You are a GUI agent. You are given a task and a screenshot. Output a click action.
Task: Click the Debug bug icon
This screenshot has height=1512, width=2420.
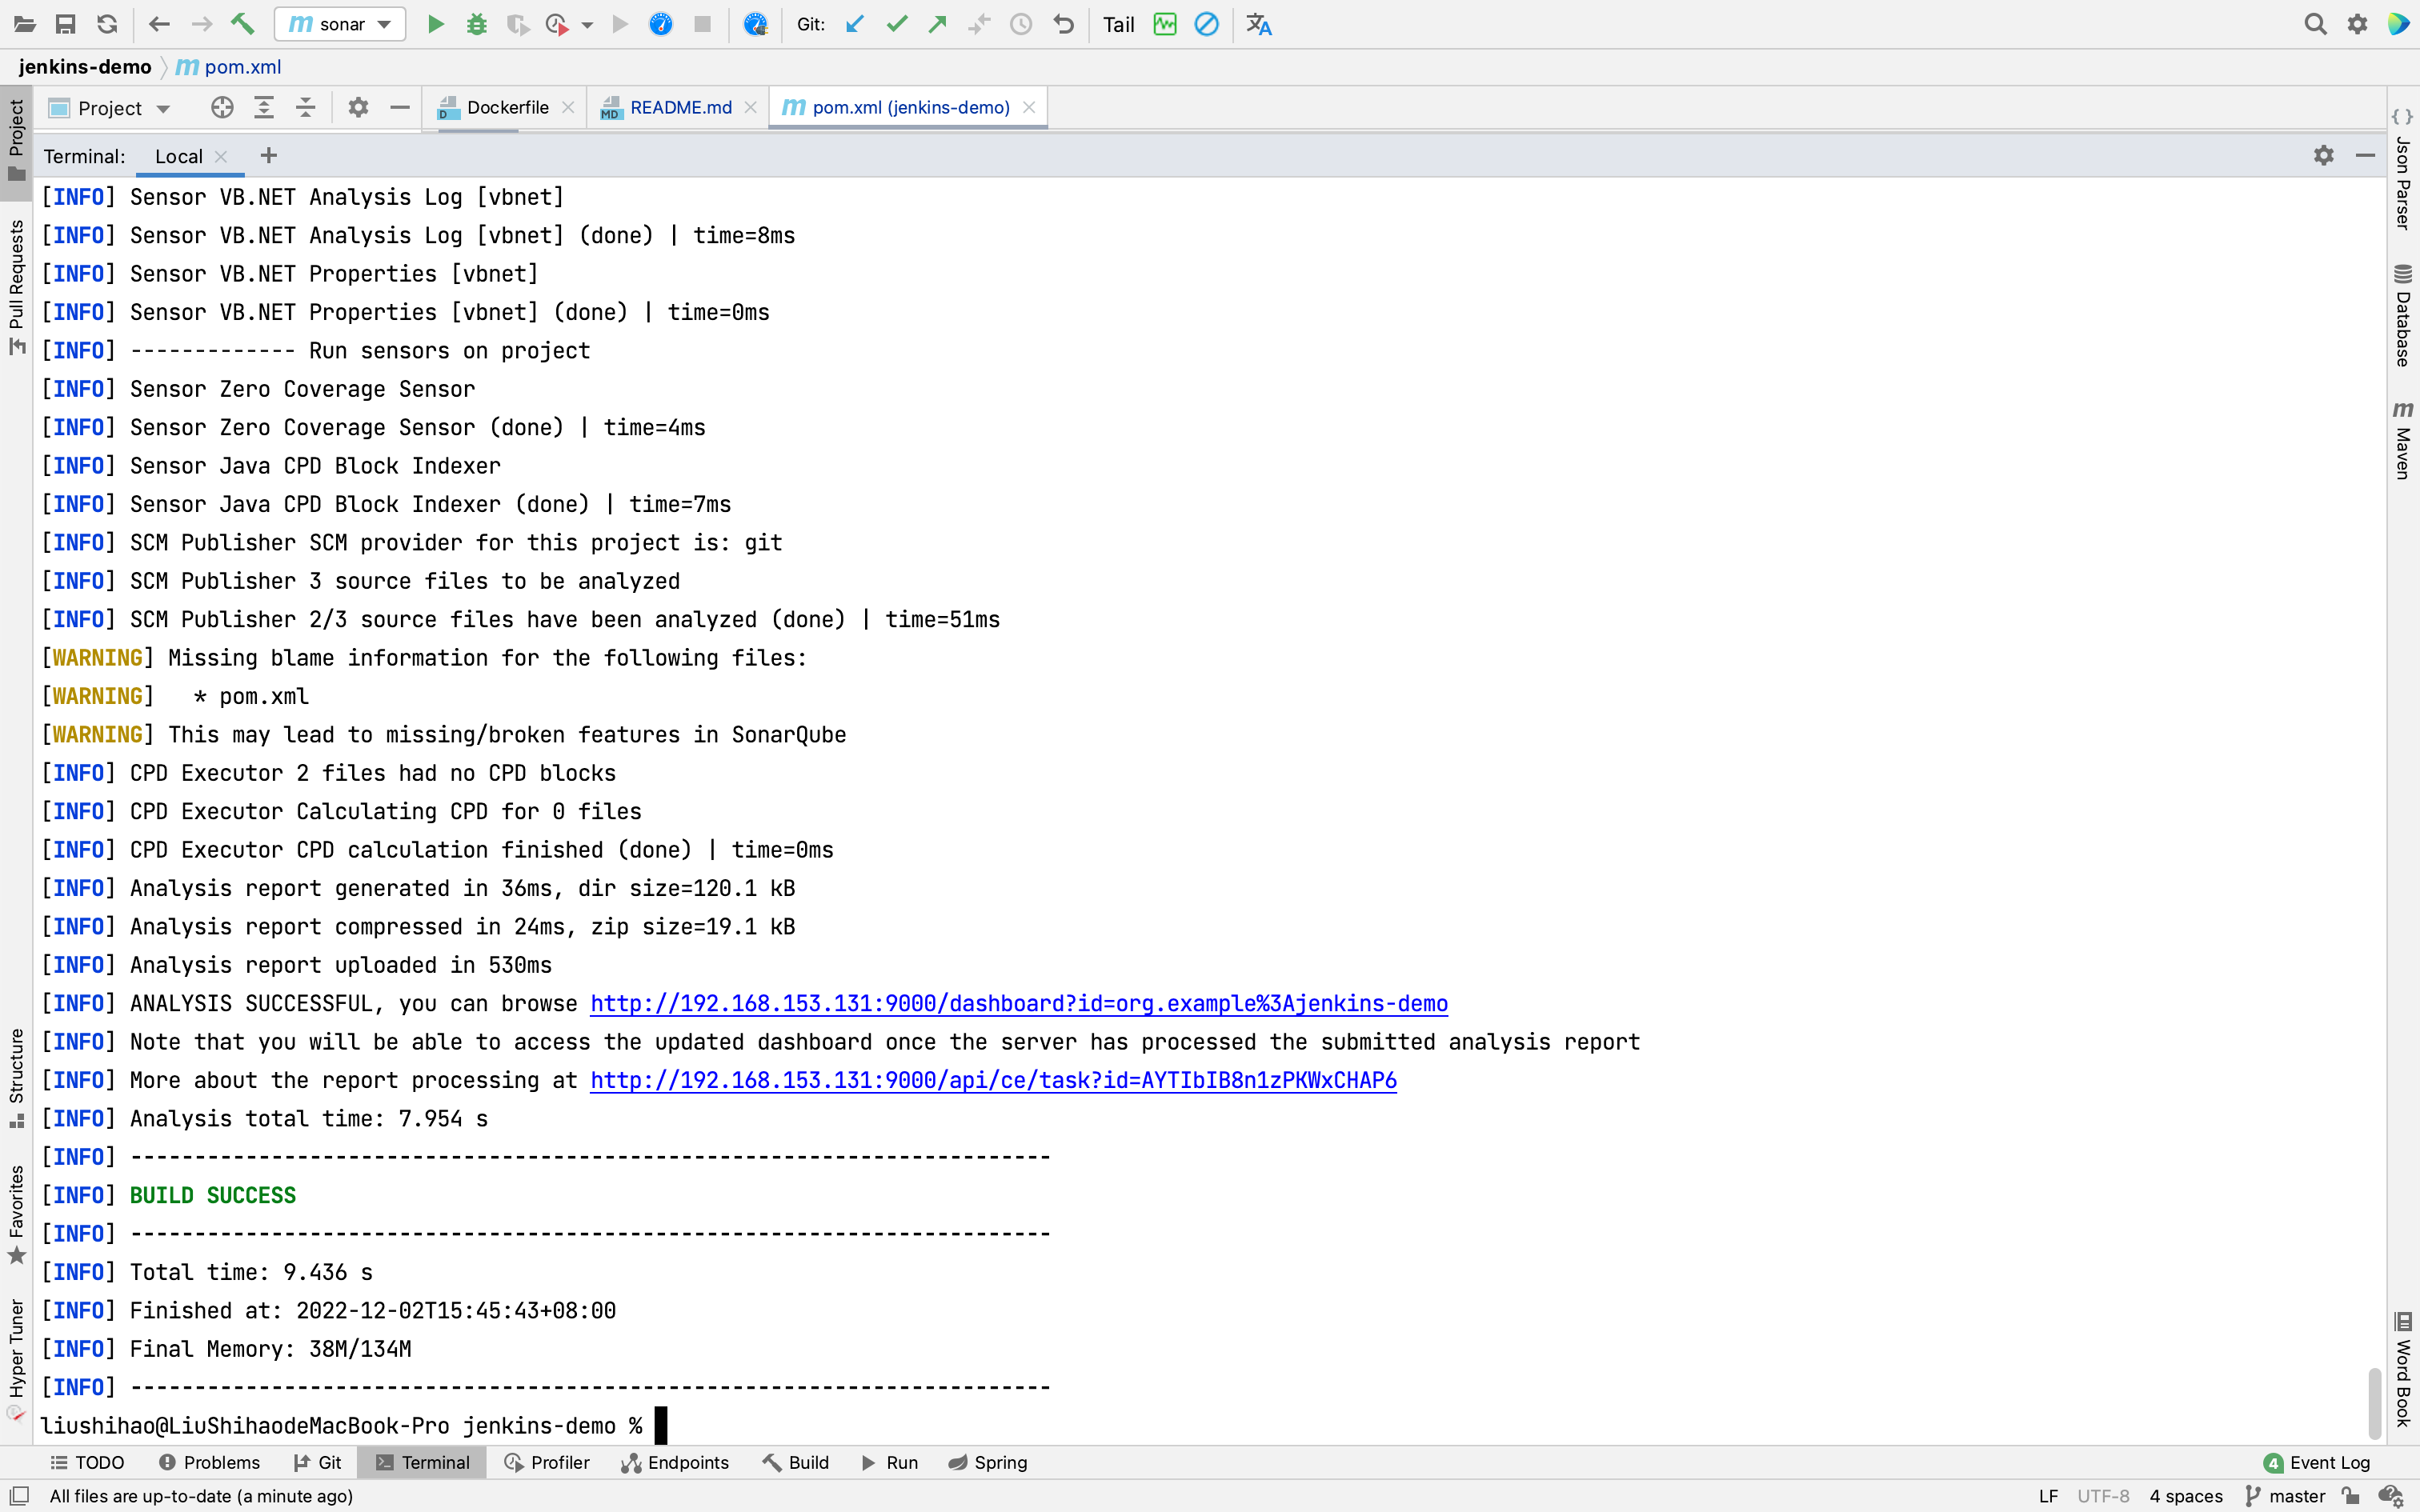pos(477,24)
